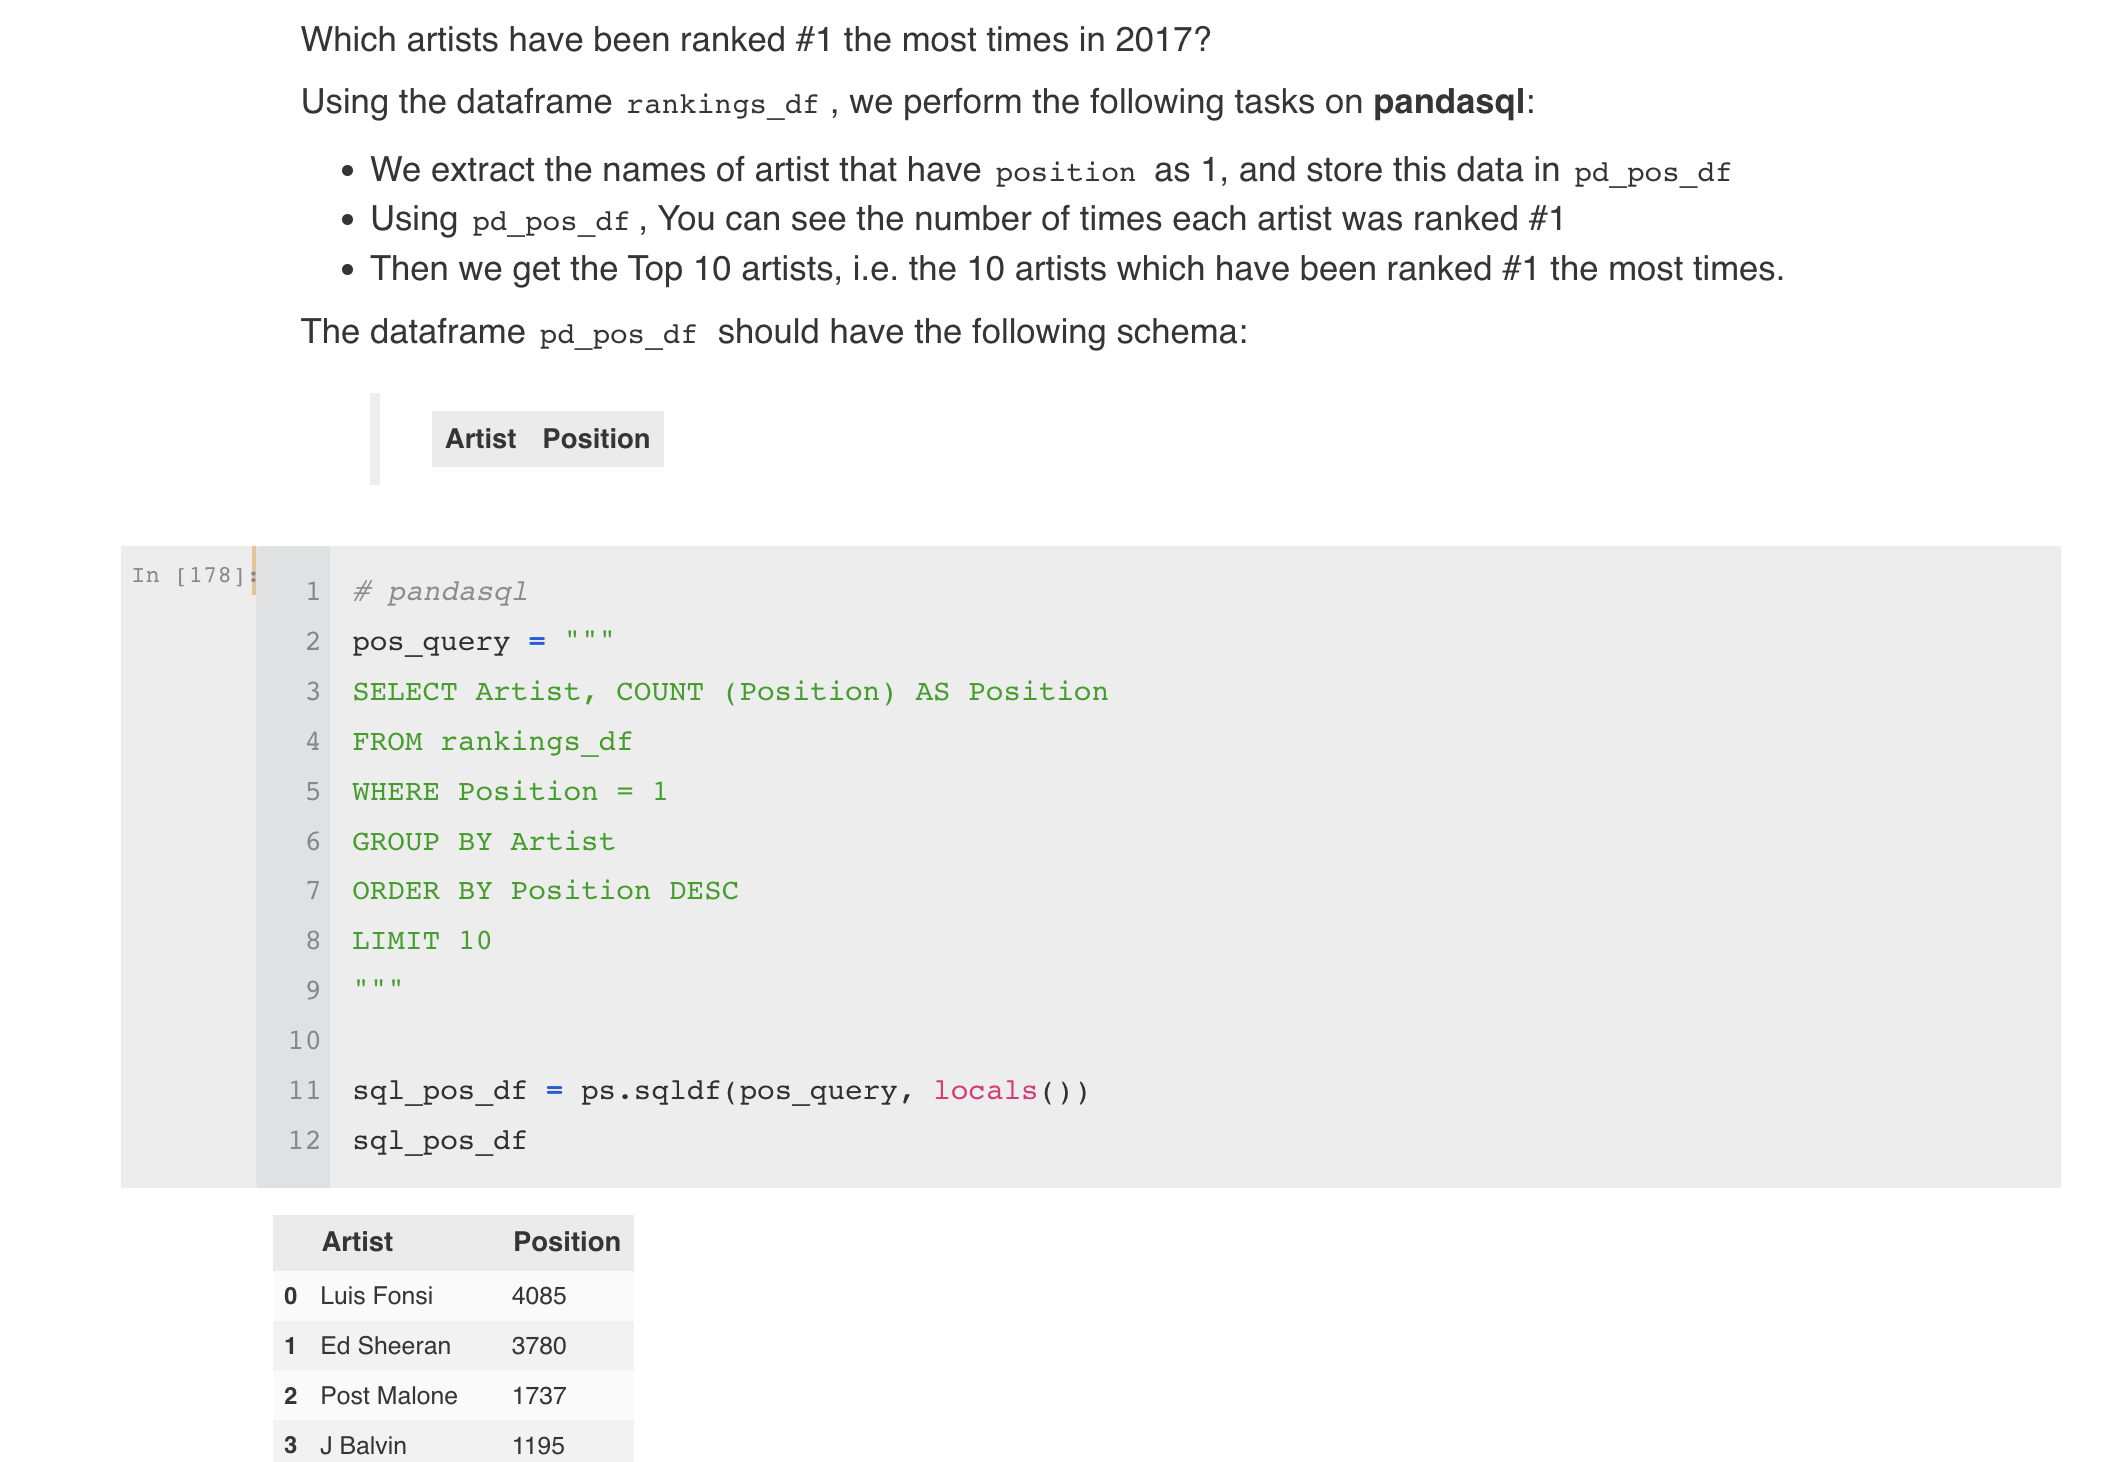Screen dimensions: 2118x1462
Task: Click the 'LIMIT 10' code line
Action: [422, 941]
